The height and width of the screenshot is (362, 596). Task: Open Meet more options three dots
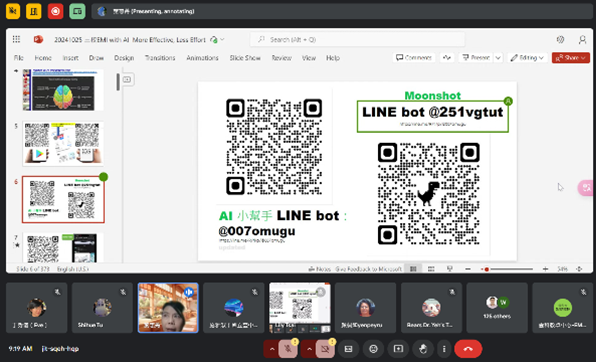(x=444, y=349)
